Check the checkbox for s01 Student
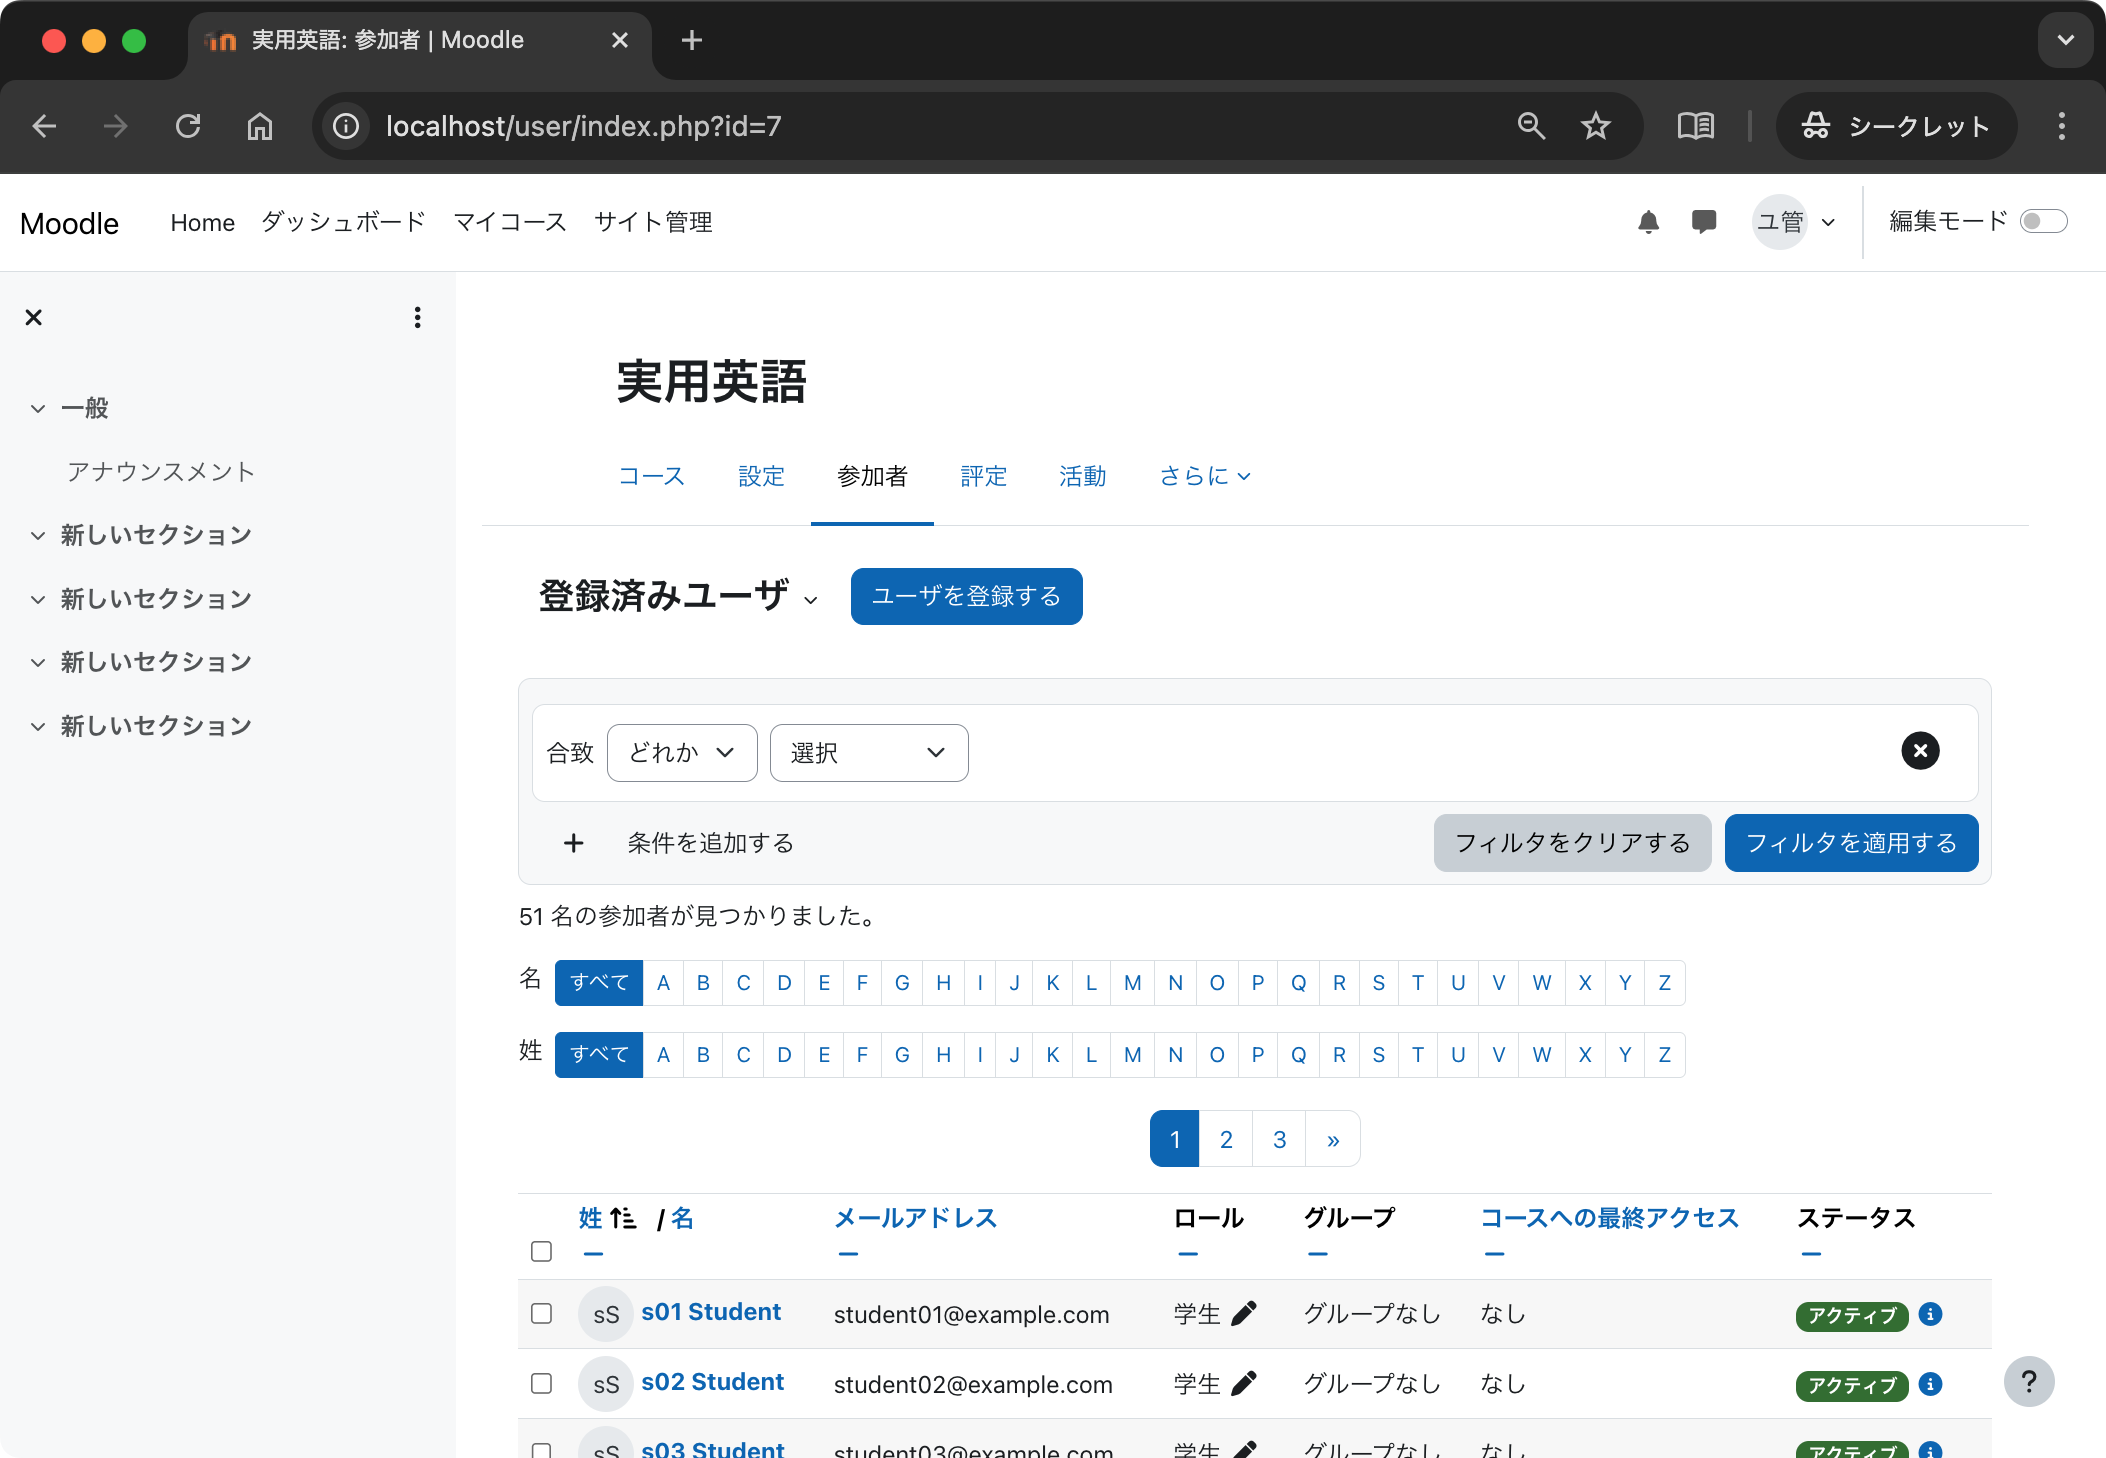The width and height of the screenshot is (2106, 1458). tap(541, 1314)
